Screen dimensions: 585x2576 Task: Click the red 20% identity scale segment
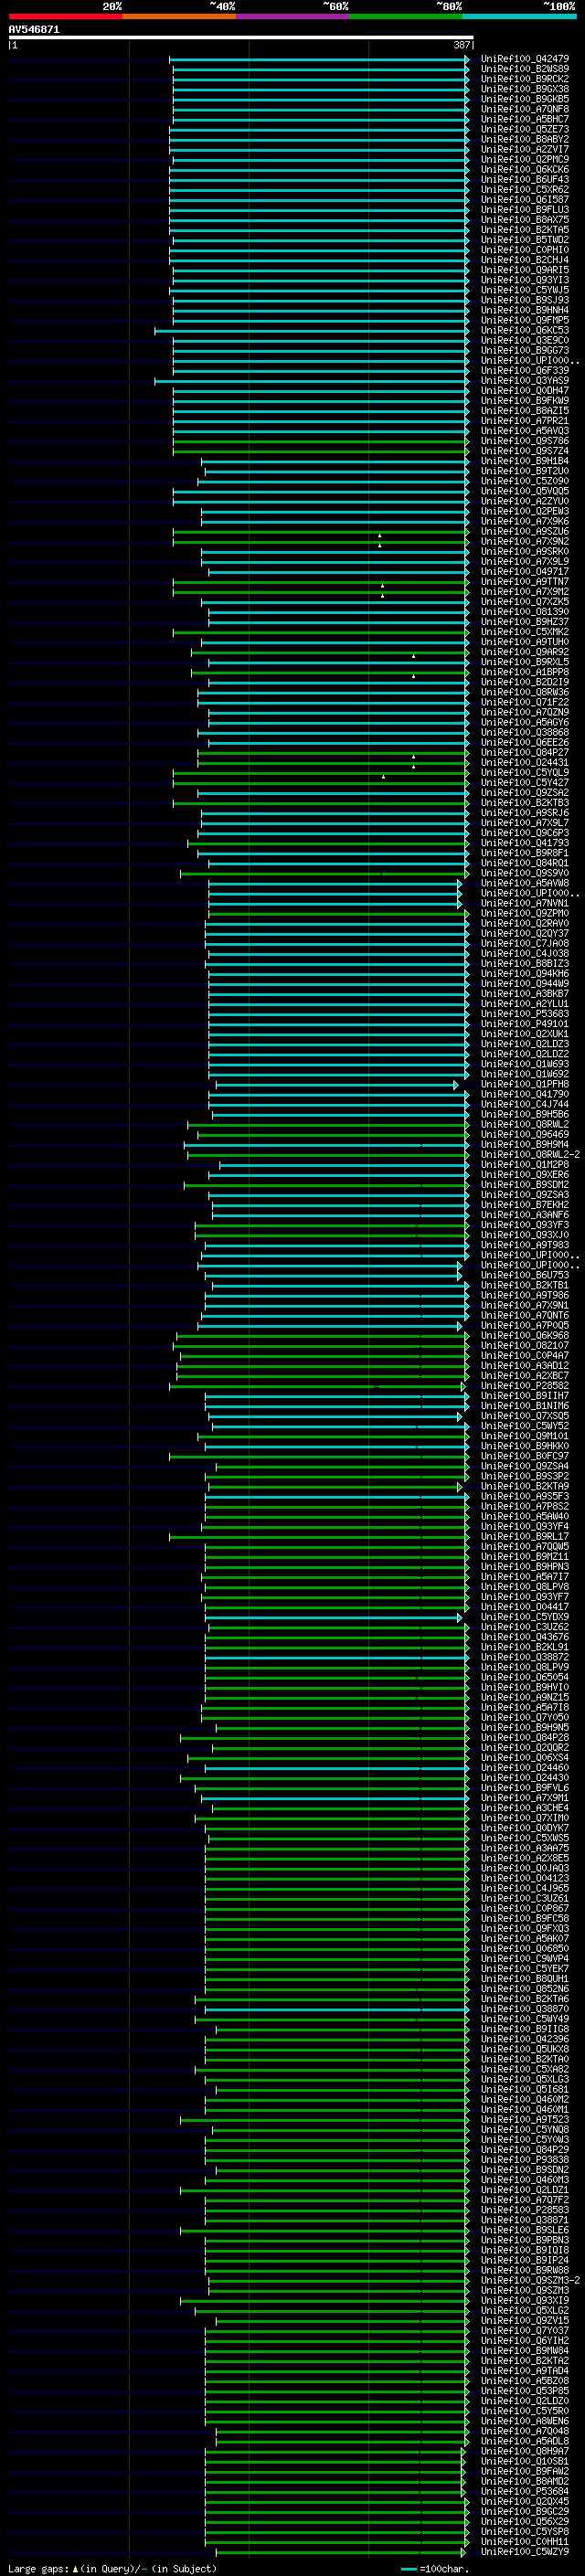[65, 17]
